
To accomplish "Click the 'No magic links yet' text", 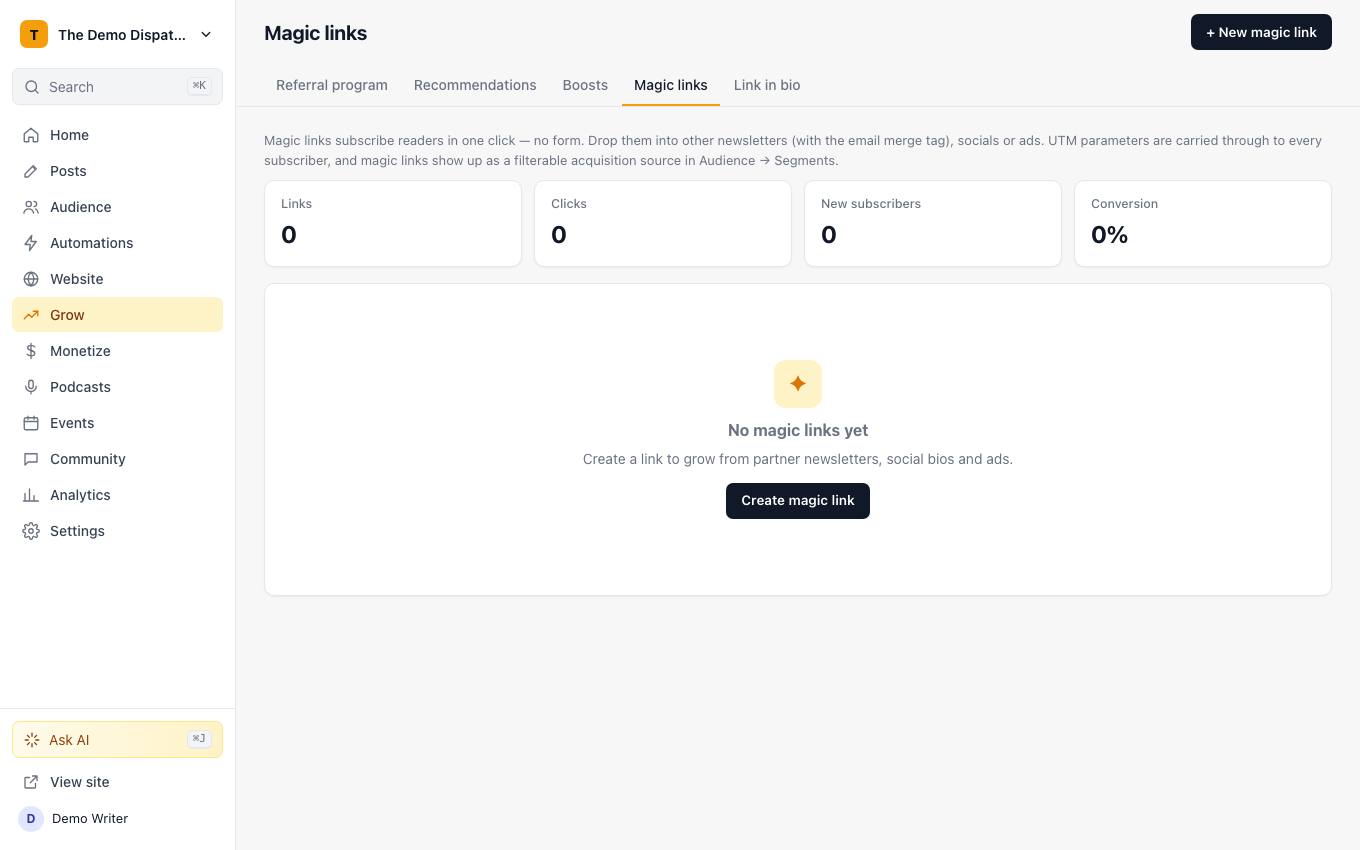I will tap(798, 430).
